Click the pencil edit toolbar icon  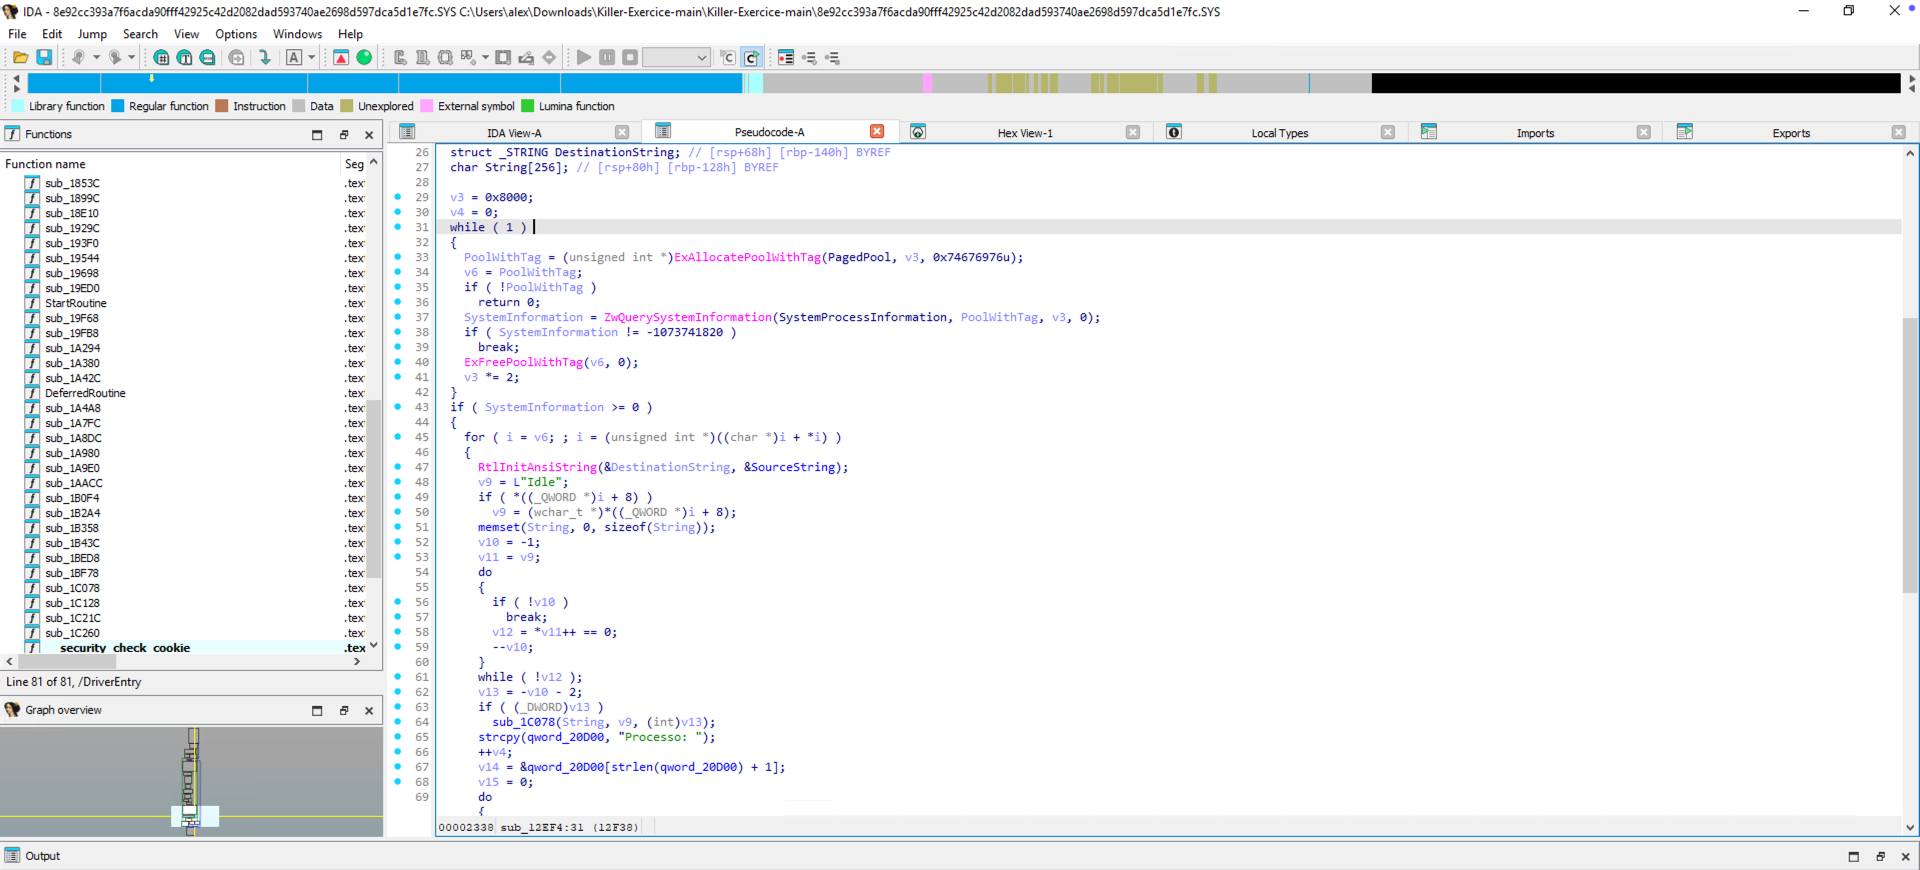[526, 58]
